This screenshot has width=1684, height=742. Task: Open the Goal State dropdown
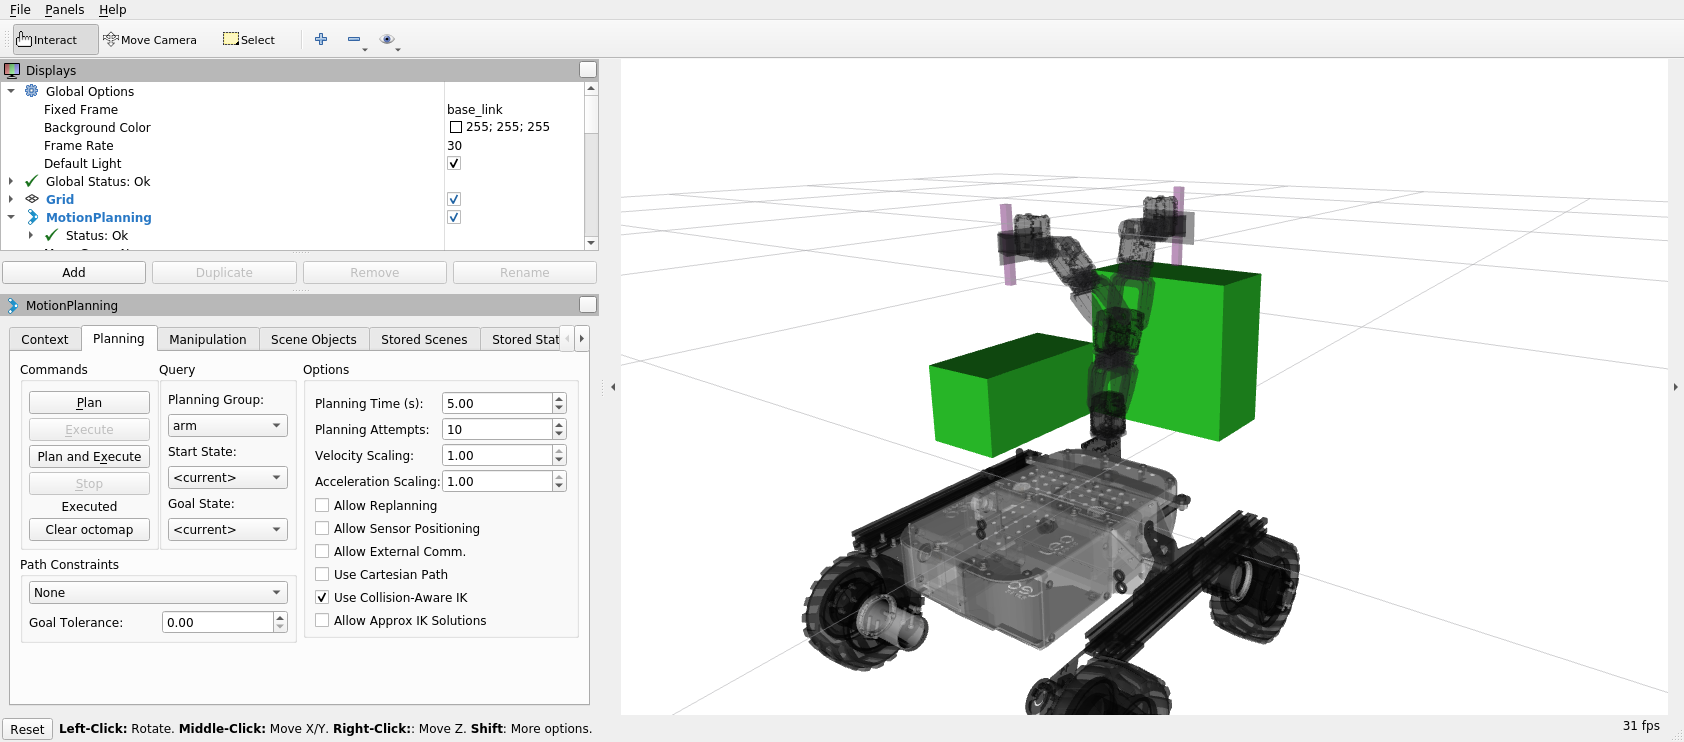[227, 530]
